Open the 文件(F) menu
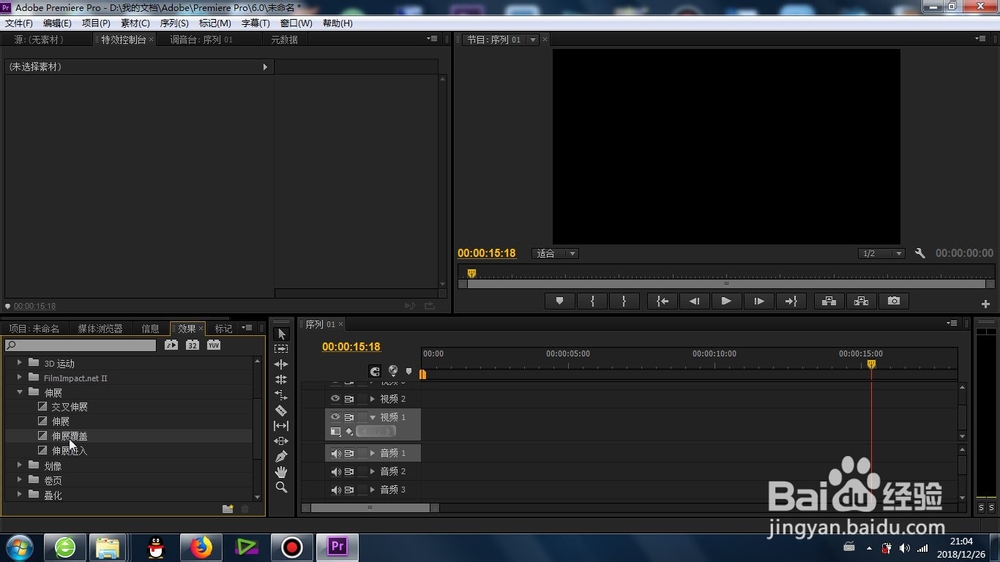The width and height of the screenshot is (1000, 562). tap(18, 23)
